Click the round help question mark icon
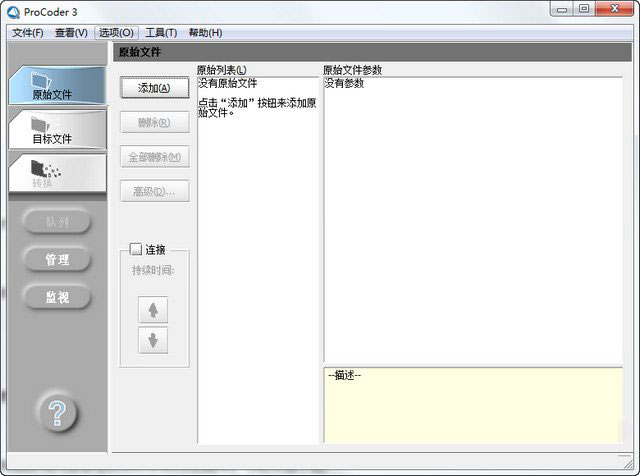Screen dimensions: 640x476 point(58,411)
